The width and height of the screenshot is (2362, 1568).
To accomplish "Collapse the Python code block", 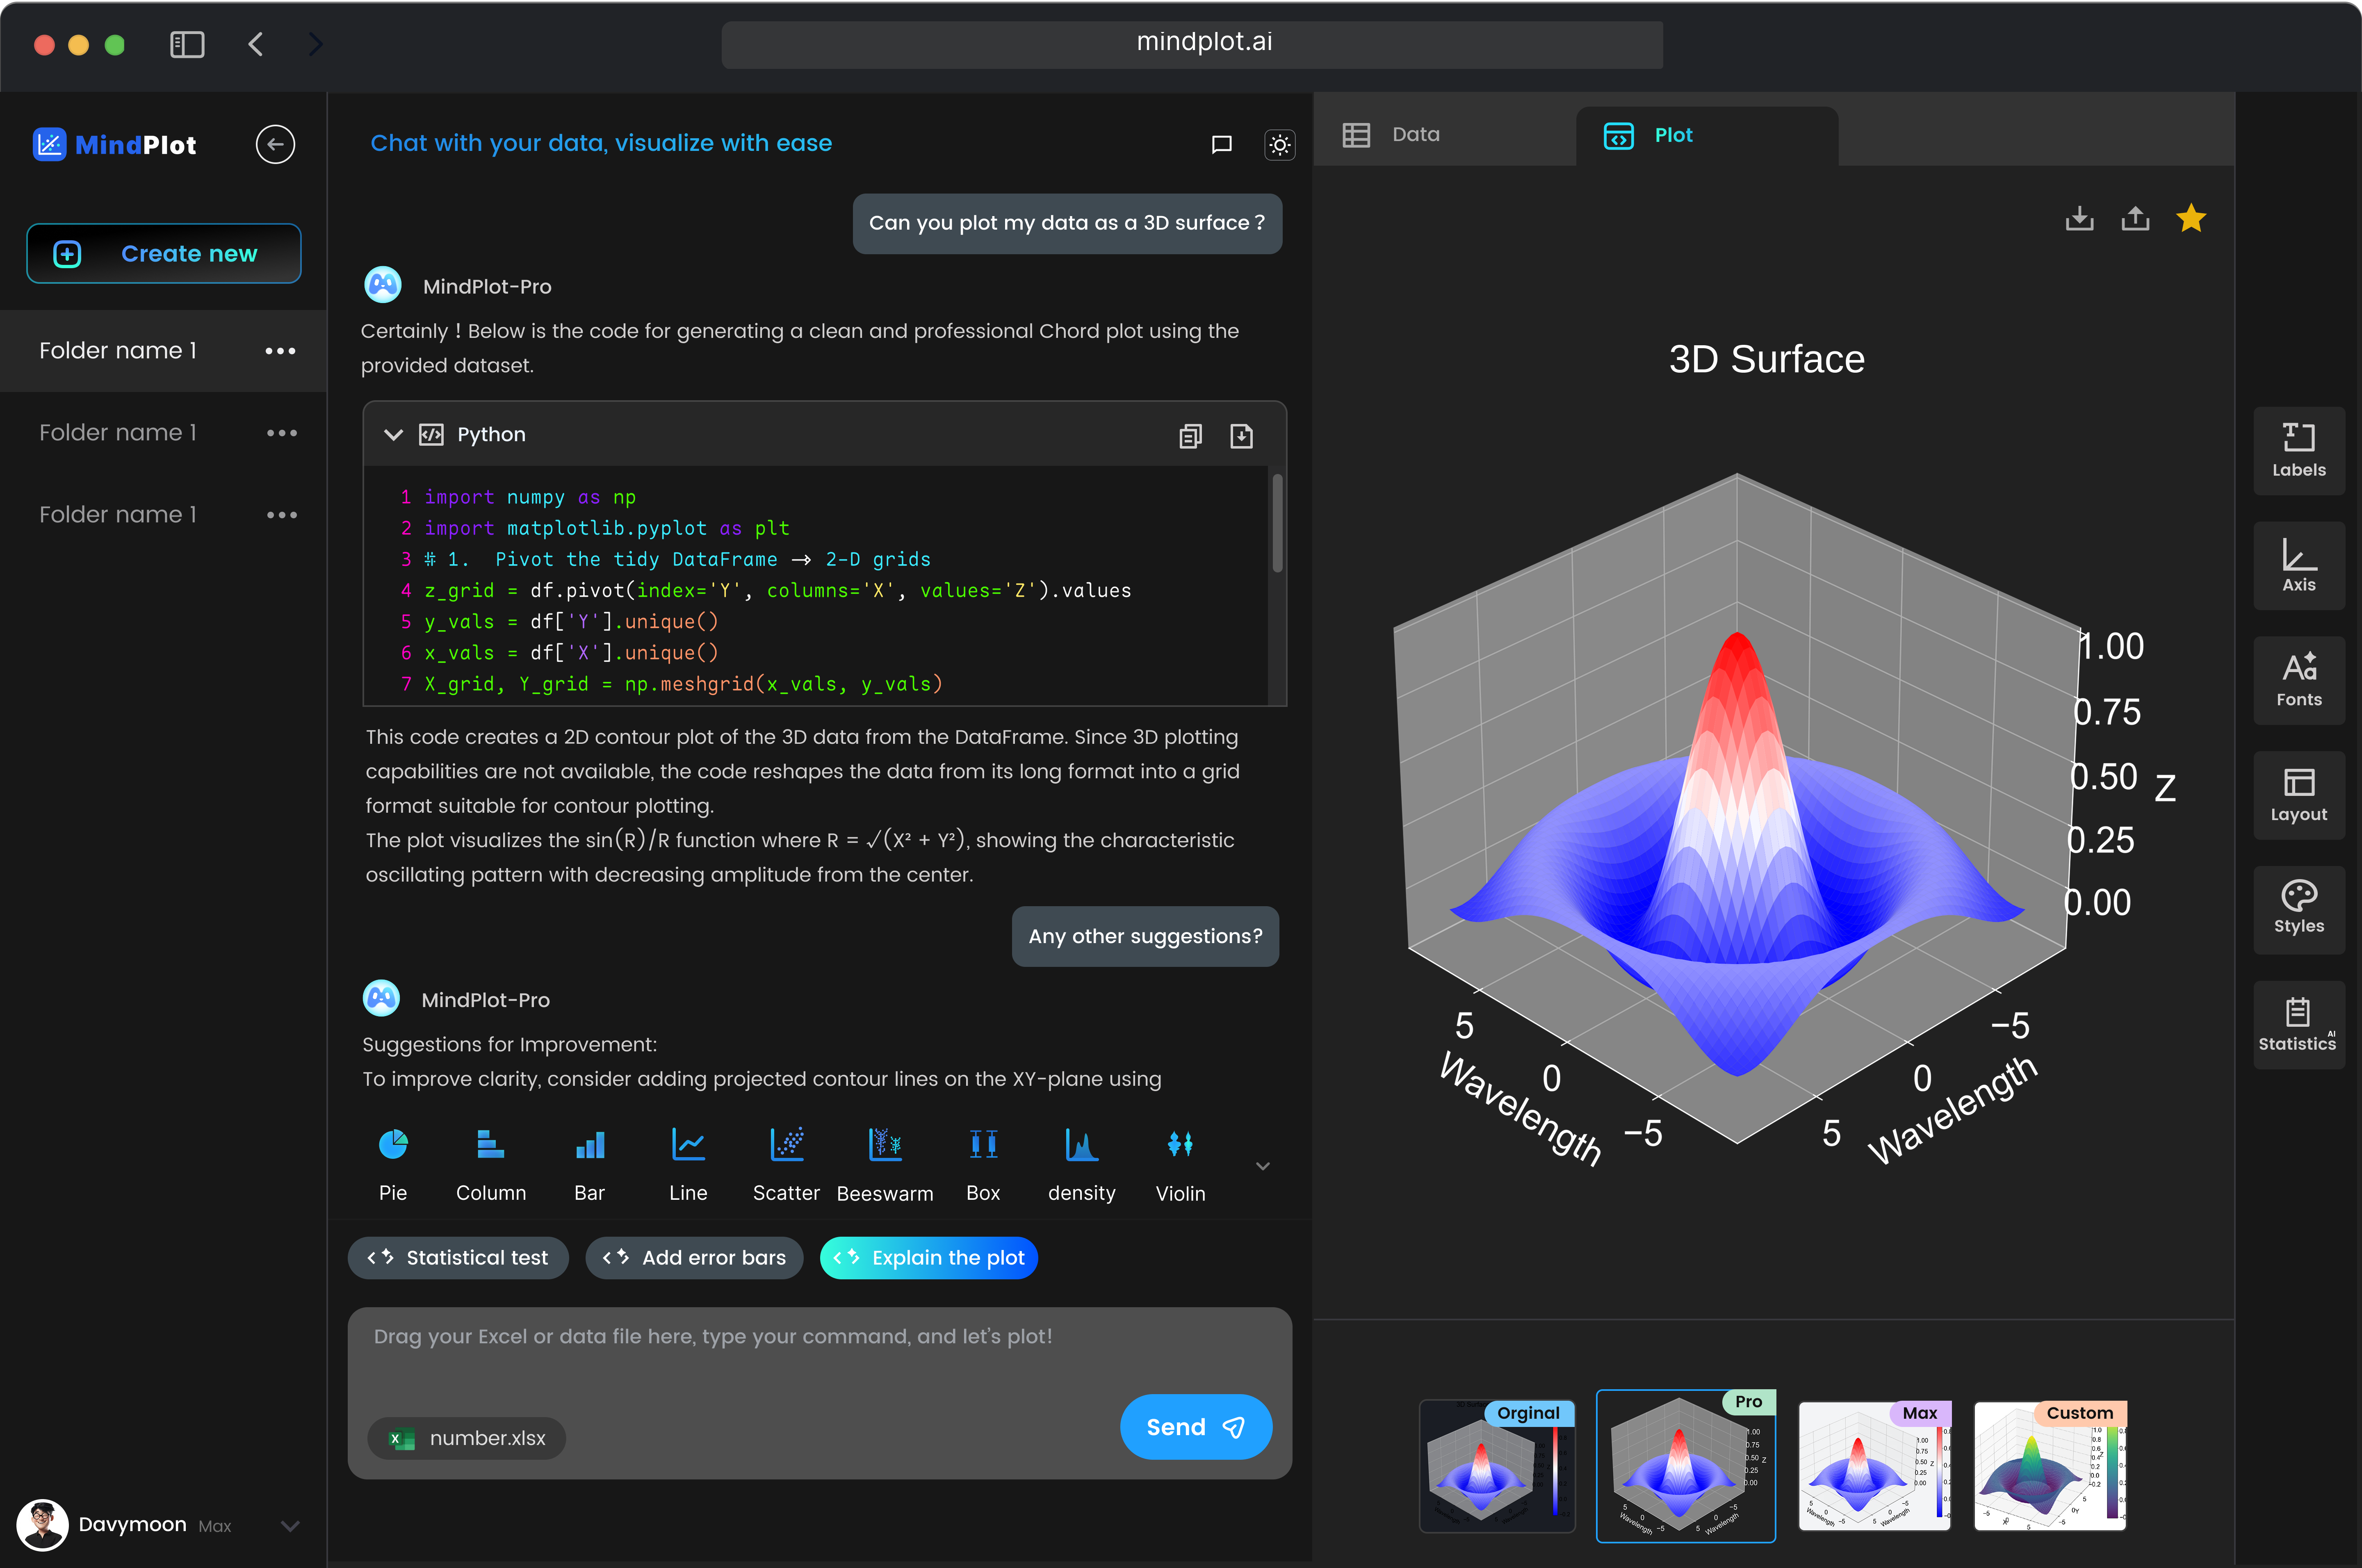I will (393, 435).
